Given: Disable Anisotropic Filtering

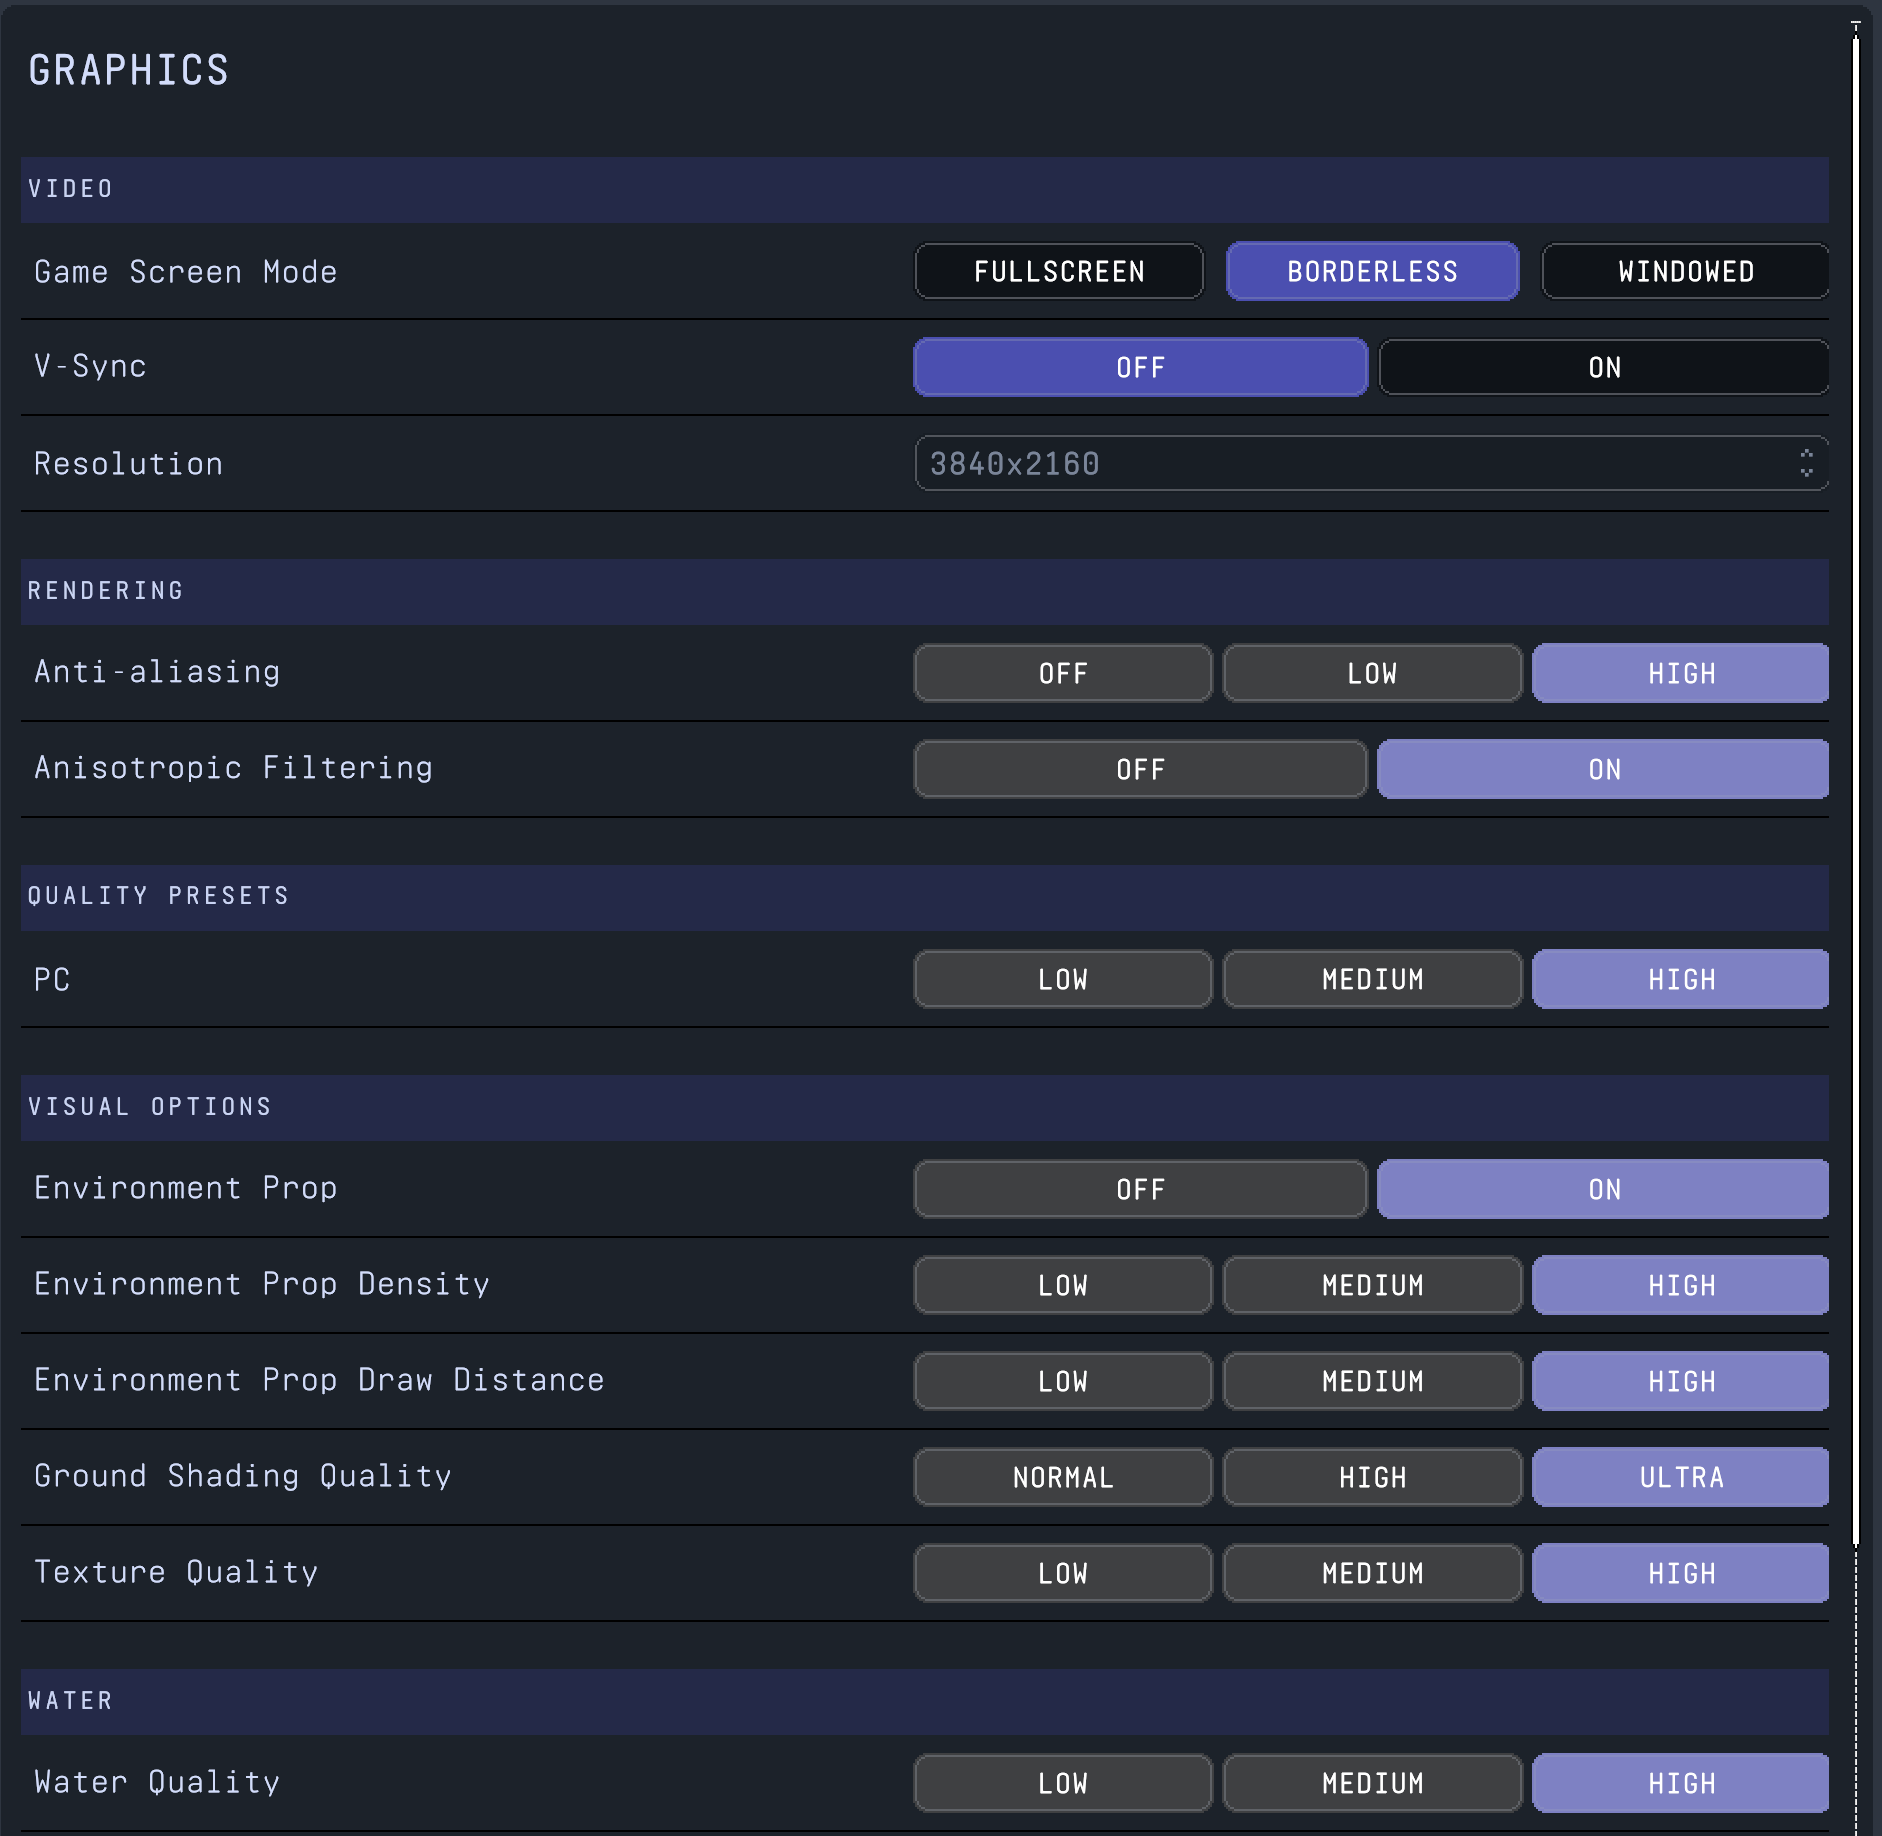Looking at the screenshot, I should click(x=1141, y=769).
